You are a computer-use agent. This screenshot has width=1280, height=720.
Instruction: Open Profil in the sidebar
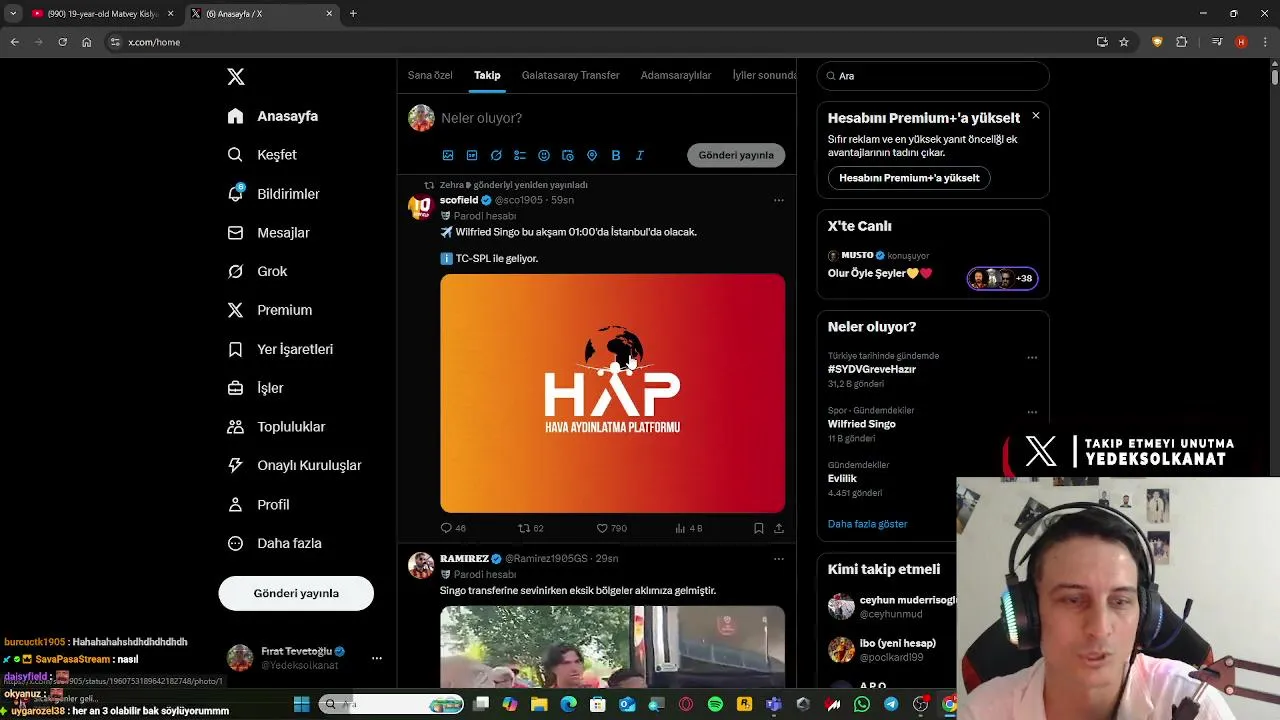(x=259, y=505)
